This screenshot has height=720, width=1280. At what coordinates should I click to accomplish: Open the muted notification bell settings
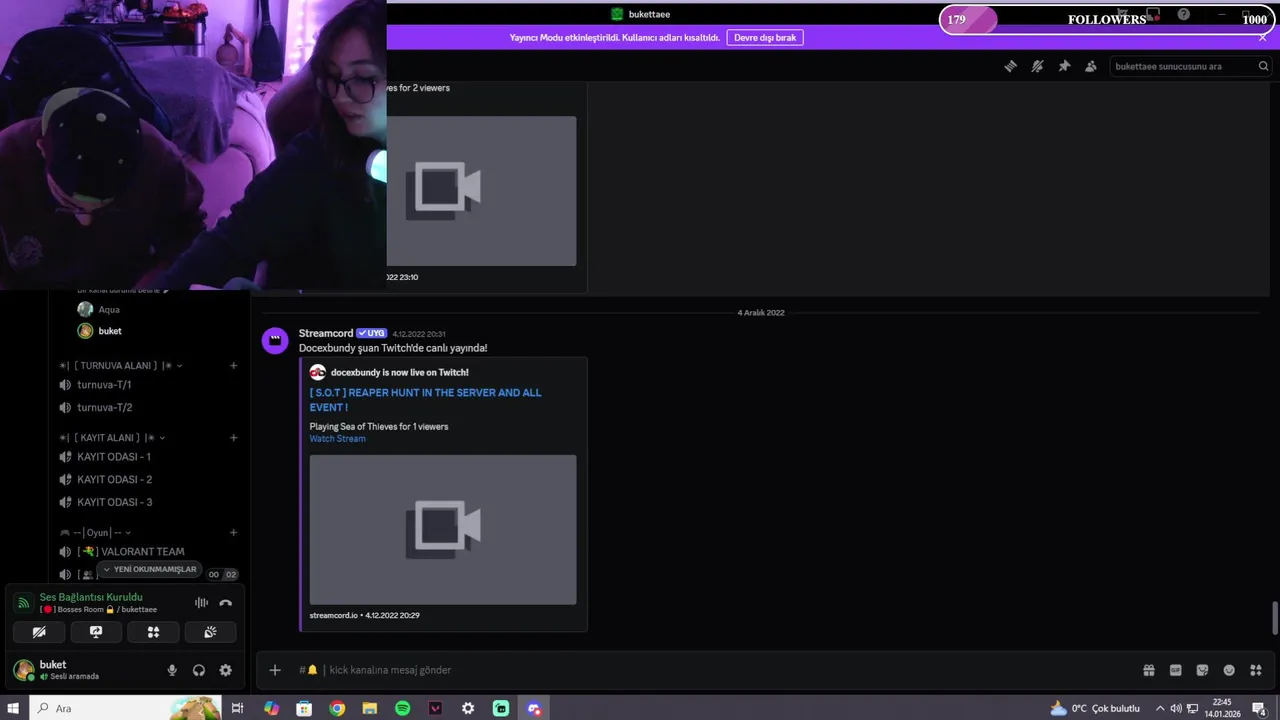pyautogui.click(x=1037, y=66)
